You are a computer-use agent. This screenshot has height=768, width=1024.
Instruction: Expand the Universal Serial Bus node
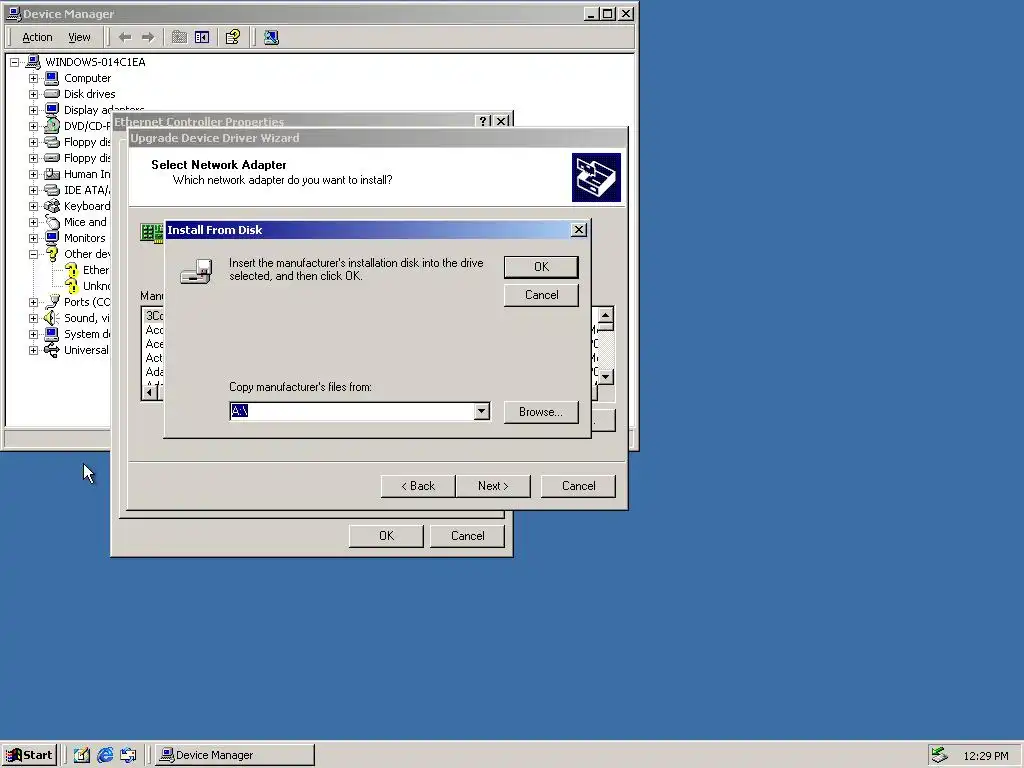click(x=33, y=350)
